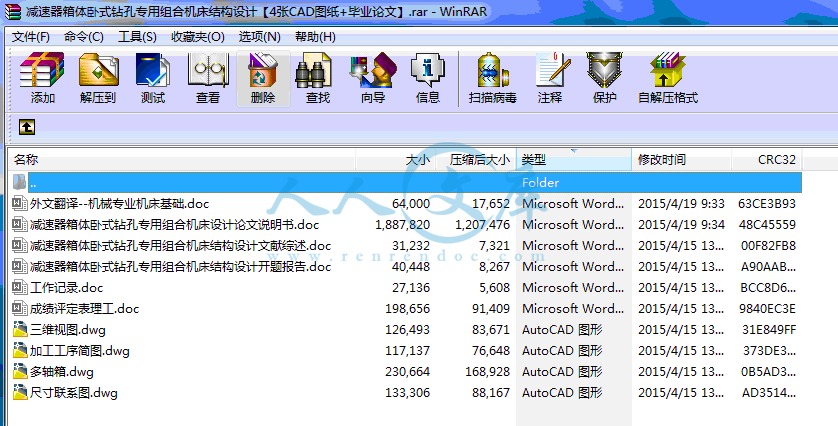This screenshot has height=426, width=838.
Task: Sort by the 名称 column header
Action: point(182,159)
